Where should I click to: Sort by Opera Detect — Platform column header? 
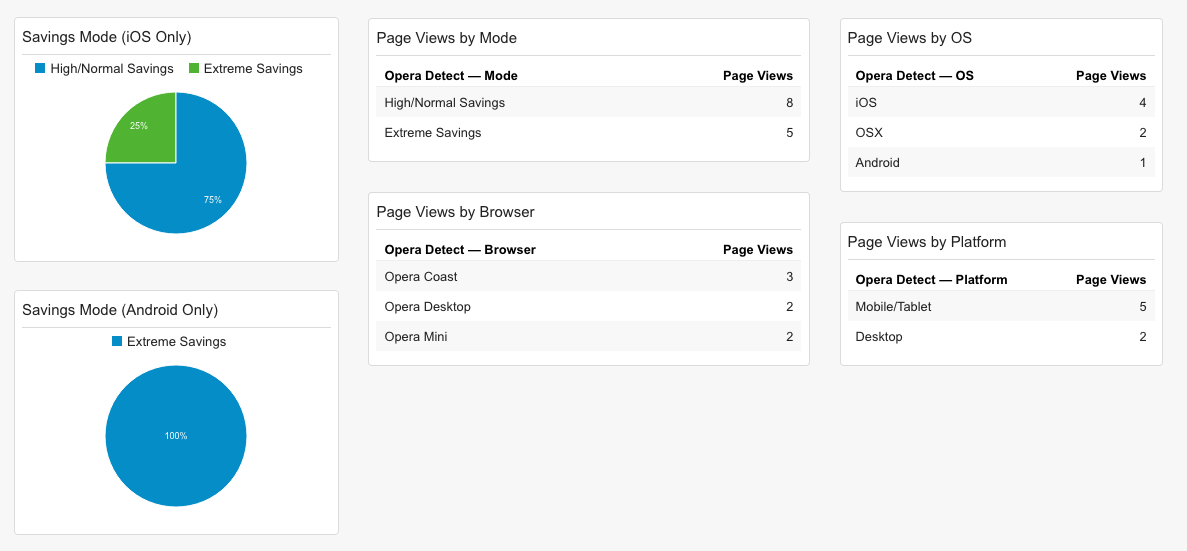click(931, 280)
